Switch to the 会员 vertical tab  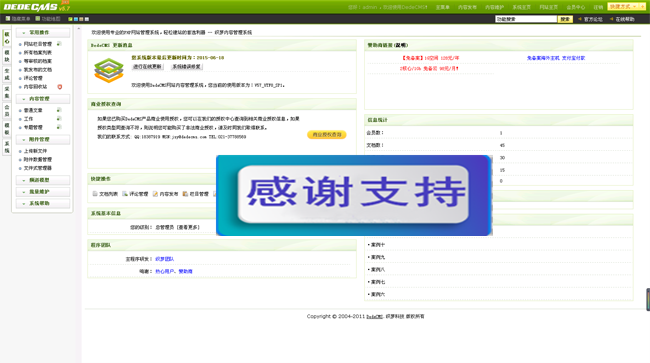tap(7, 110)
